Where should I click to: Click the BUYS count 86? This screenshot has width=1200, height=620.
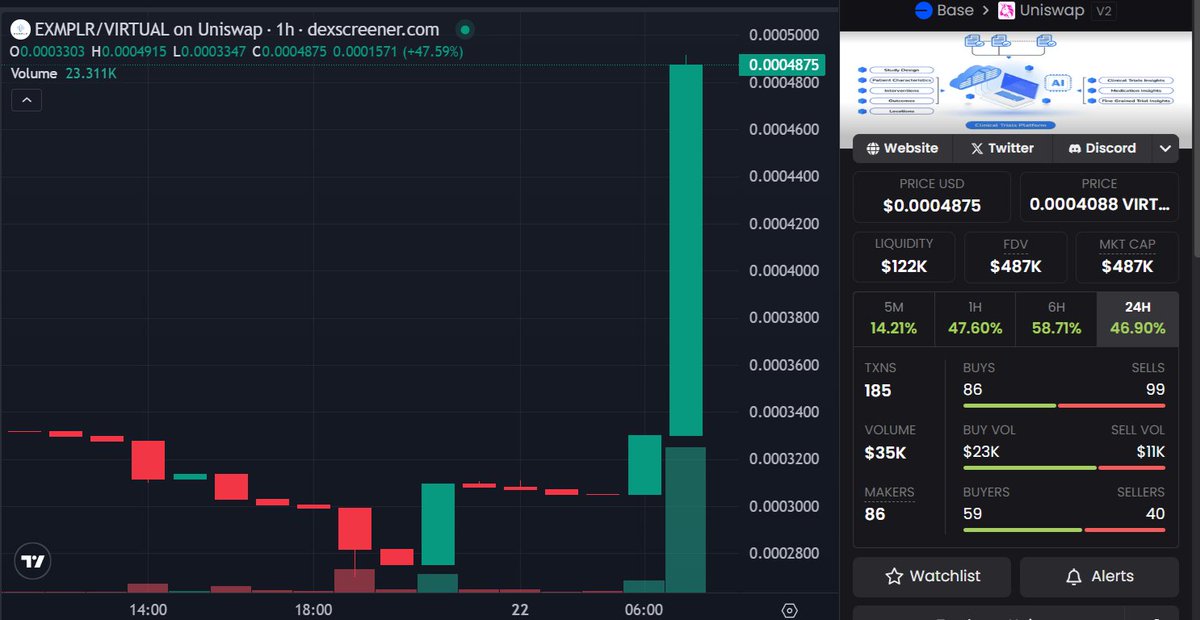(973, 390)
